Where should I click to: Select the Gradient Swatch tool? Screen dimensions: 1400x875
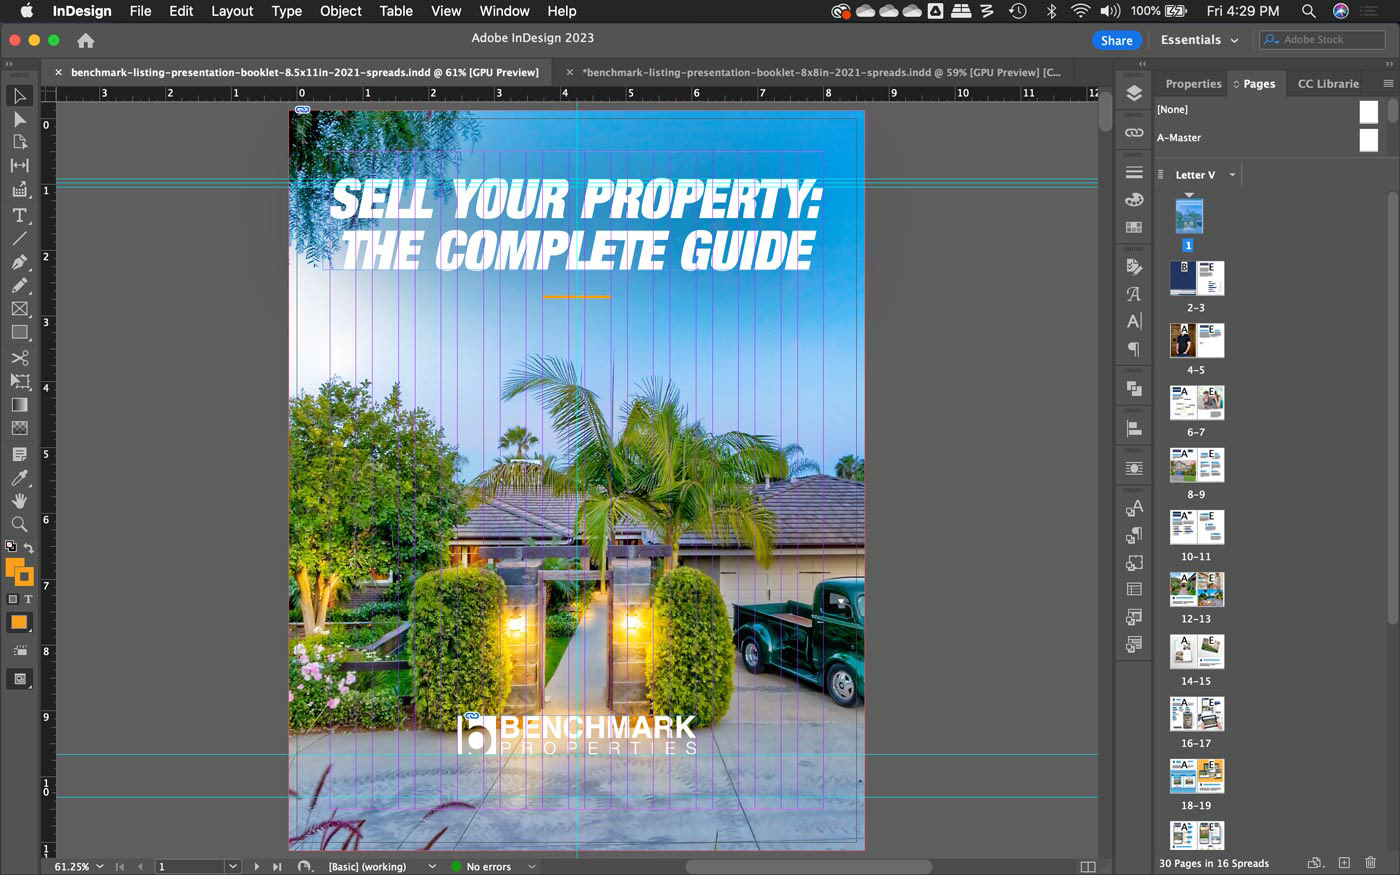click(x=19, y=405)
